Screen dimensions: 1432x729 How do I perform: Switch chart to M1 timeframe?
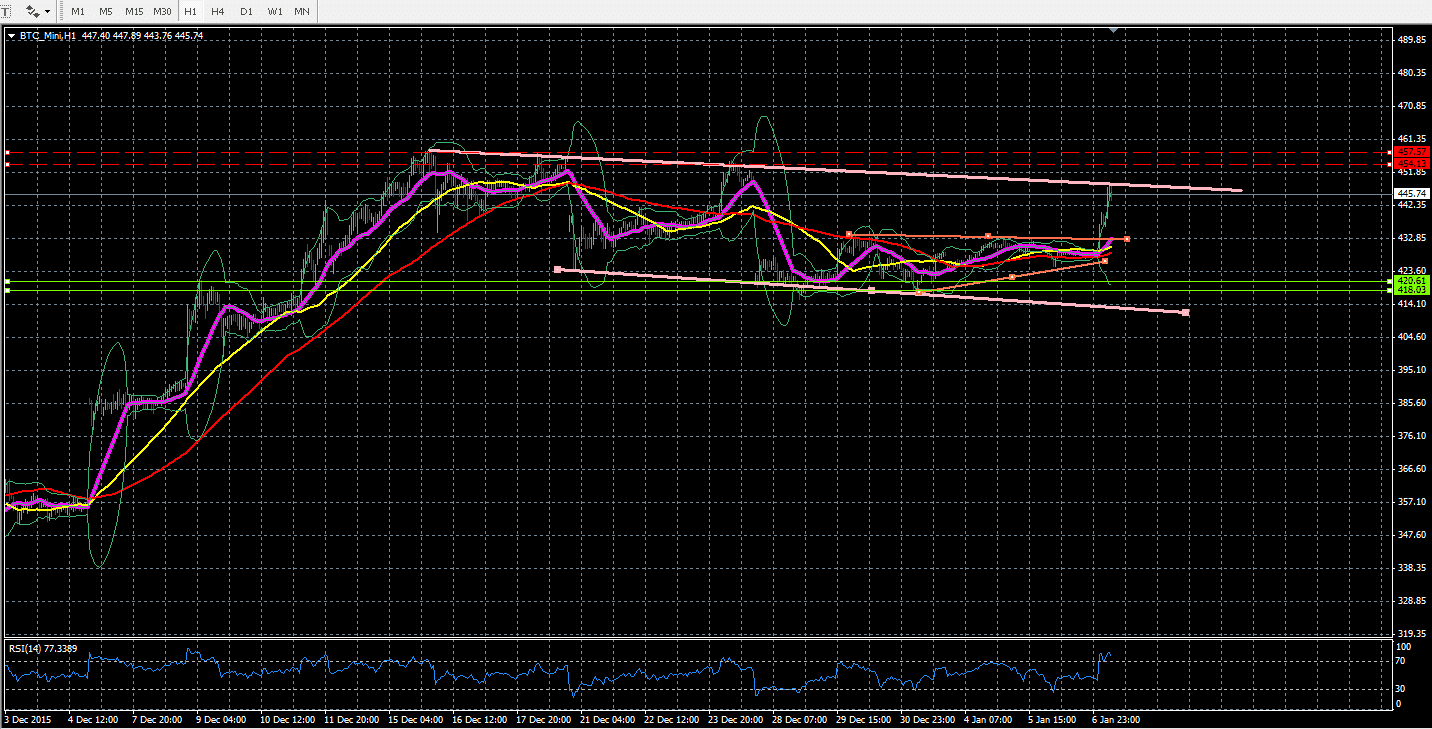pos(78,11)
